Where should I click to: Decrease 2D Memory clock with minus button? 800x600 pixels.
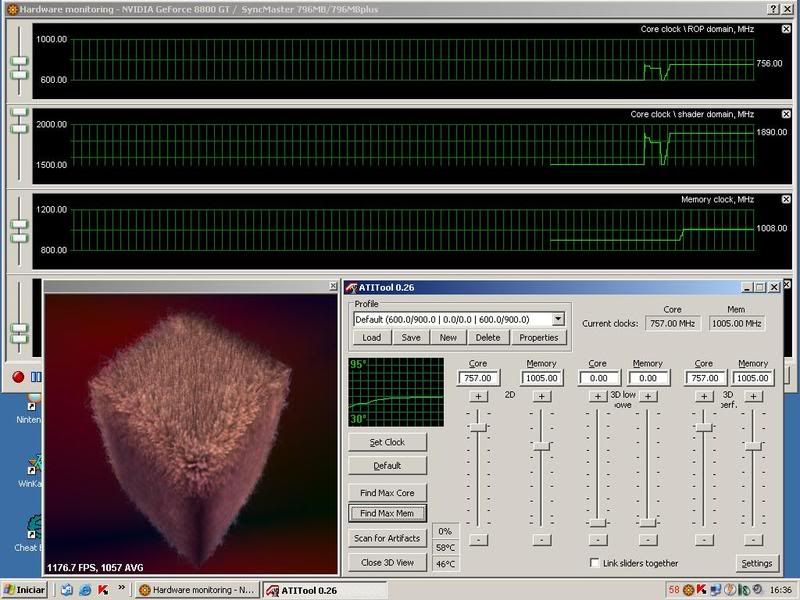(541, 539)
